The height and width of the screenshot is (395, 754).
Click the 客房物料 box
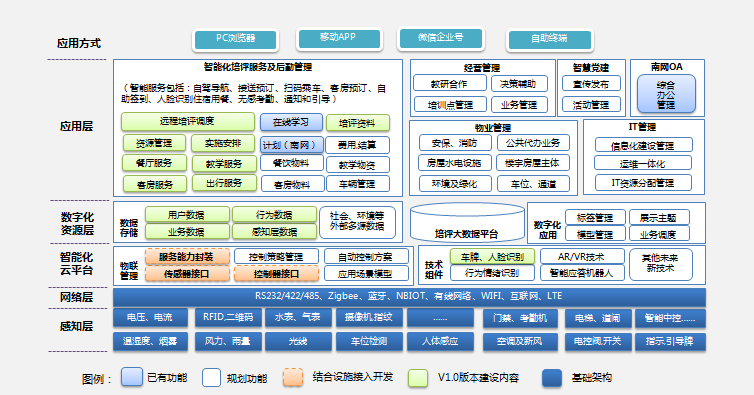click(x=292, y=184)
